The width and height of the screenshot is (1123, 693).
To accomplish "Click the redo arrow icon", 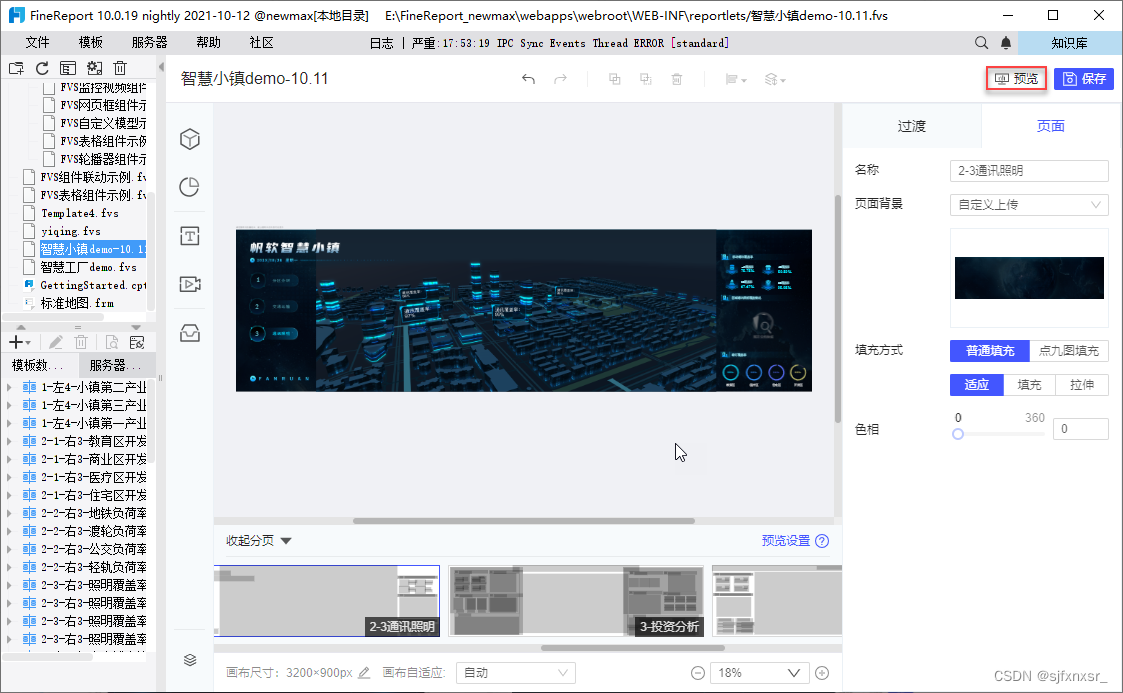I will click(559, 78).
